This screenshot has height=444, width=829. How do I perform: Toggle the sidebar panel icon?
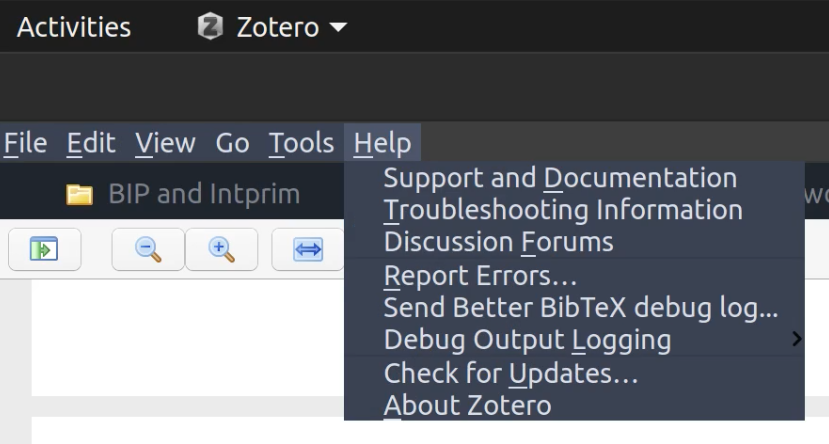[44, 249]
